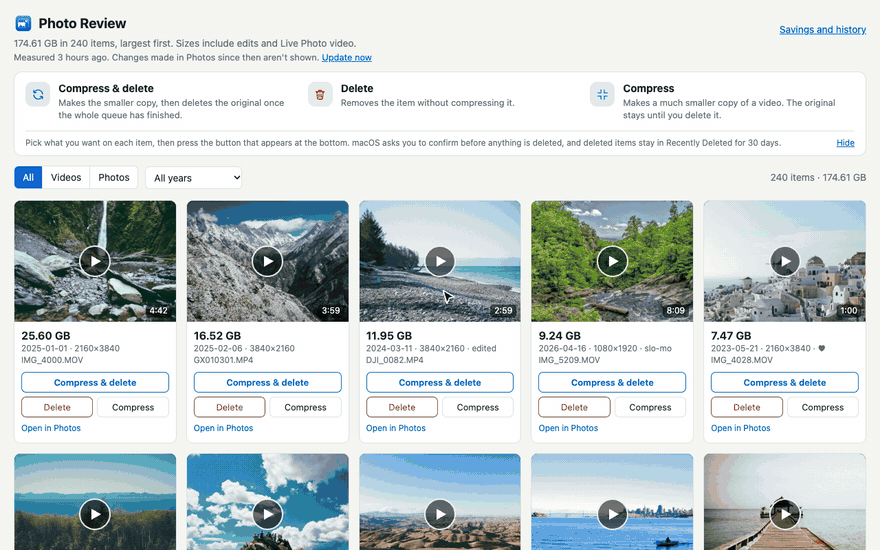Screen dimensions: 880x550
Task: Play the IMG_4000.MOV waterfall video
Action: click(95, 262)
